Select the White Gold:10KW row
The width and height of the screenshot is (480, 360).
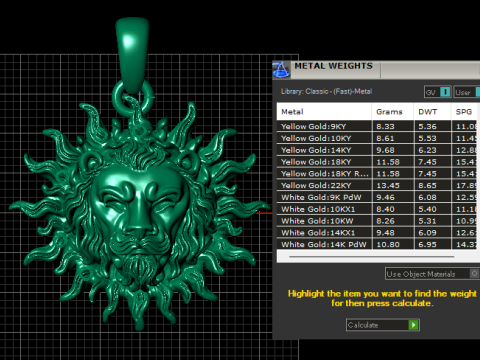(x=377, y=221)
